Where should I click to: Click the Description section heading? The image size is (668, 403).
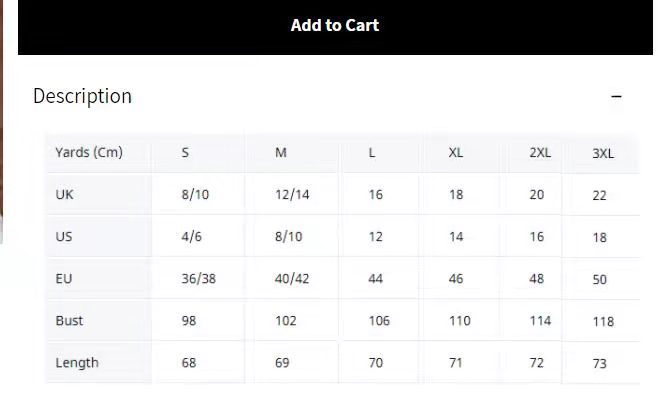click(x=82, y=96)
